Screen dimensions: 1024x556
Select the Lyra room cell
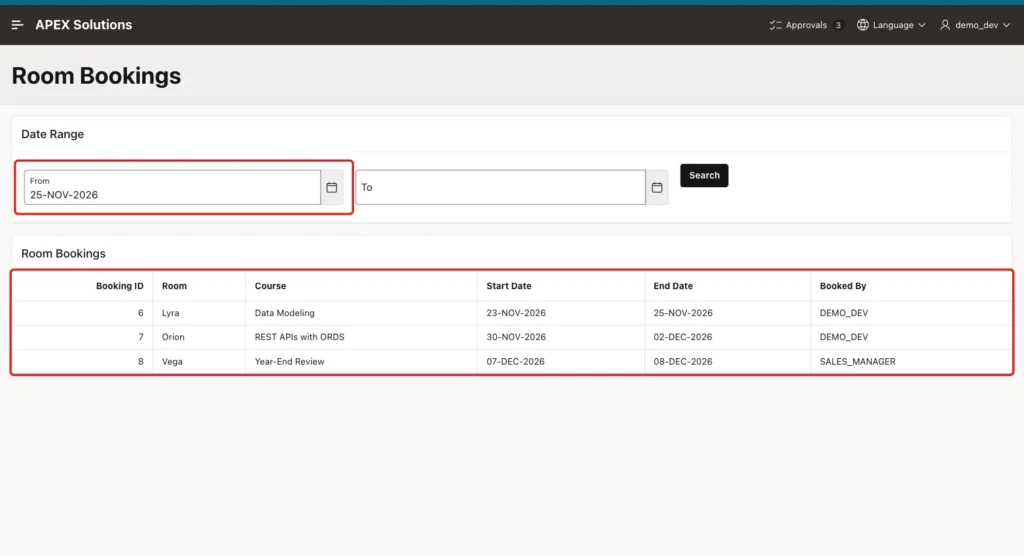click(170, 313)
